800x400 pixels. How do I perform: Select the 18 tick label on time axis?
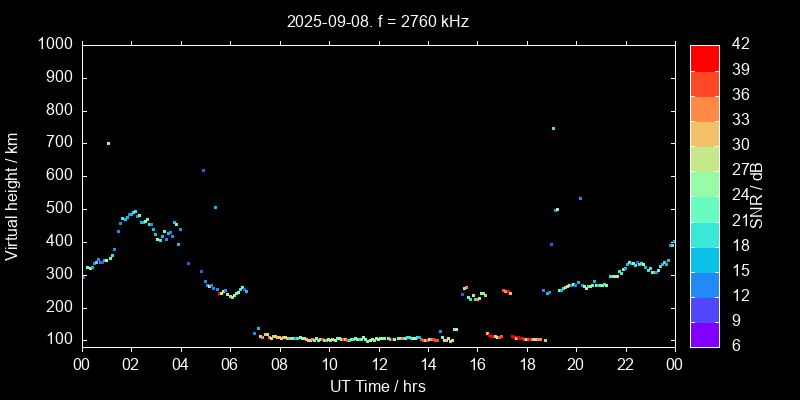[x=526, y=364]
